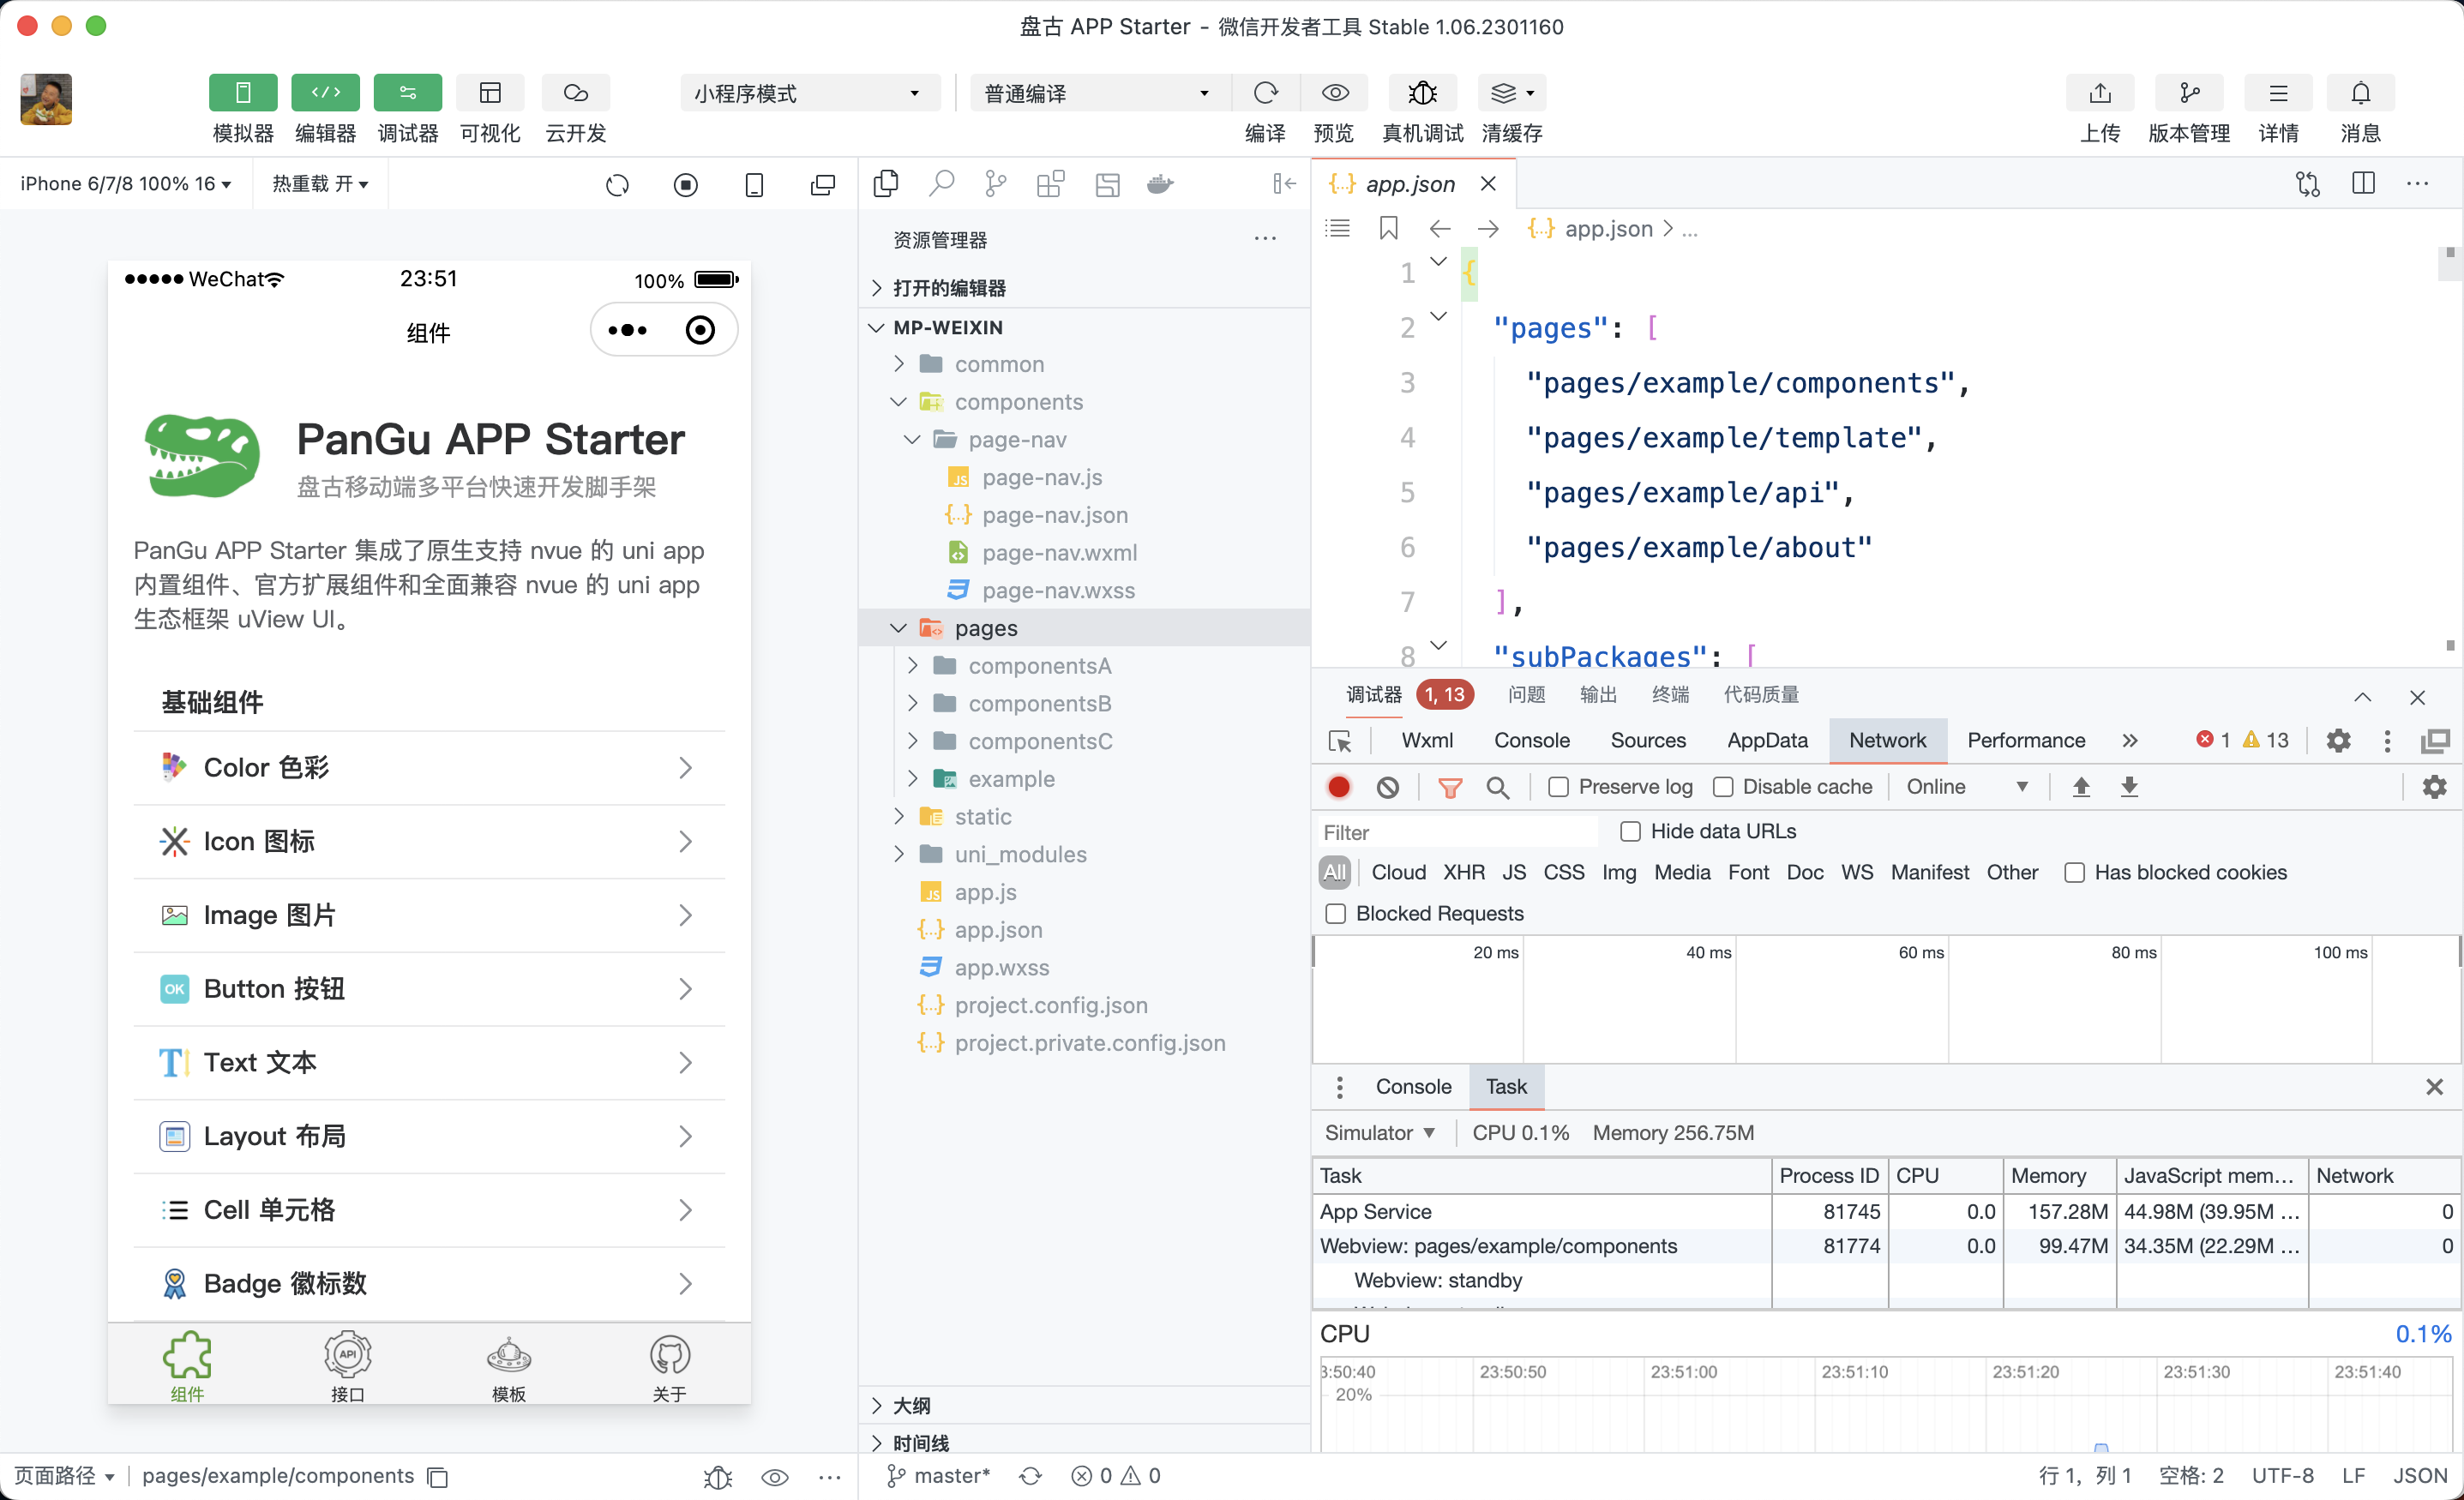Switch to the Wxml devtools tab
Image resolution: width=2464 pixels, height=1500 pixels.
click(x=1427, y=740)
